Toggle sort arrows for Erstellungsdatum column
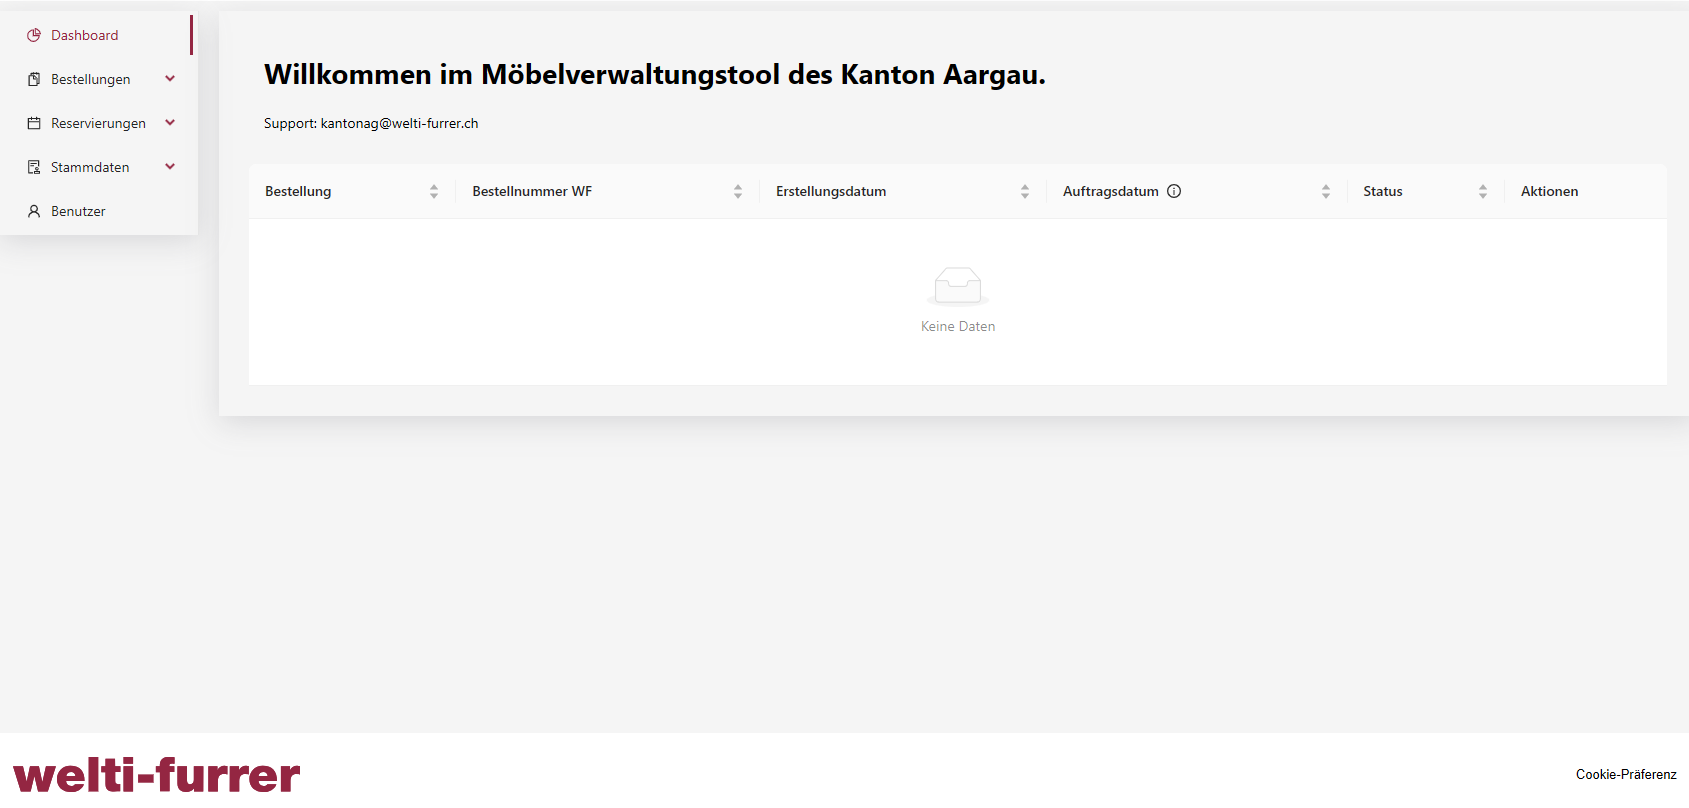This screenshot has height=808, width=1689. pyautogui.click(x=1025, y=191)
